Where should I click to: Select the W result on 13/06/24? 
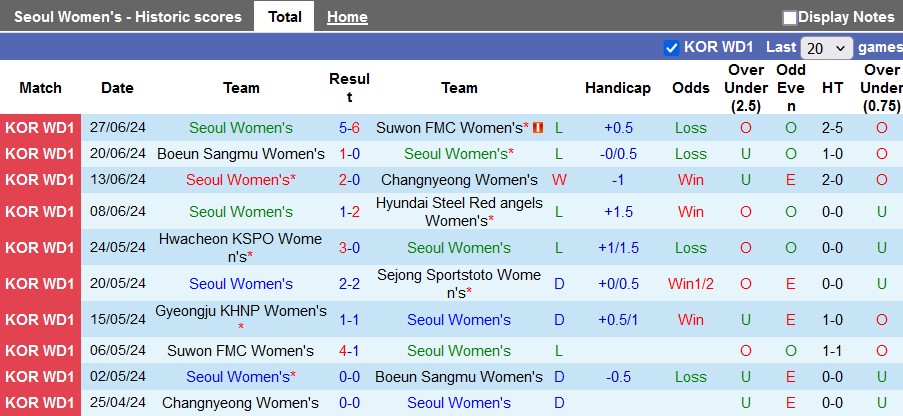pos(559,180)
